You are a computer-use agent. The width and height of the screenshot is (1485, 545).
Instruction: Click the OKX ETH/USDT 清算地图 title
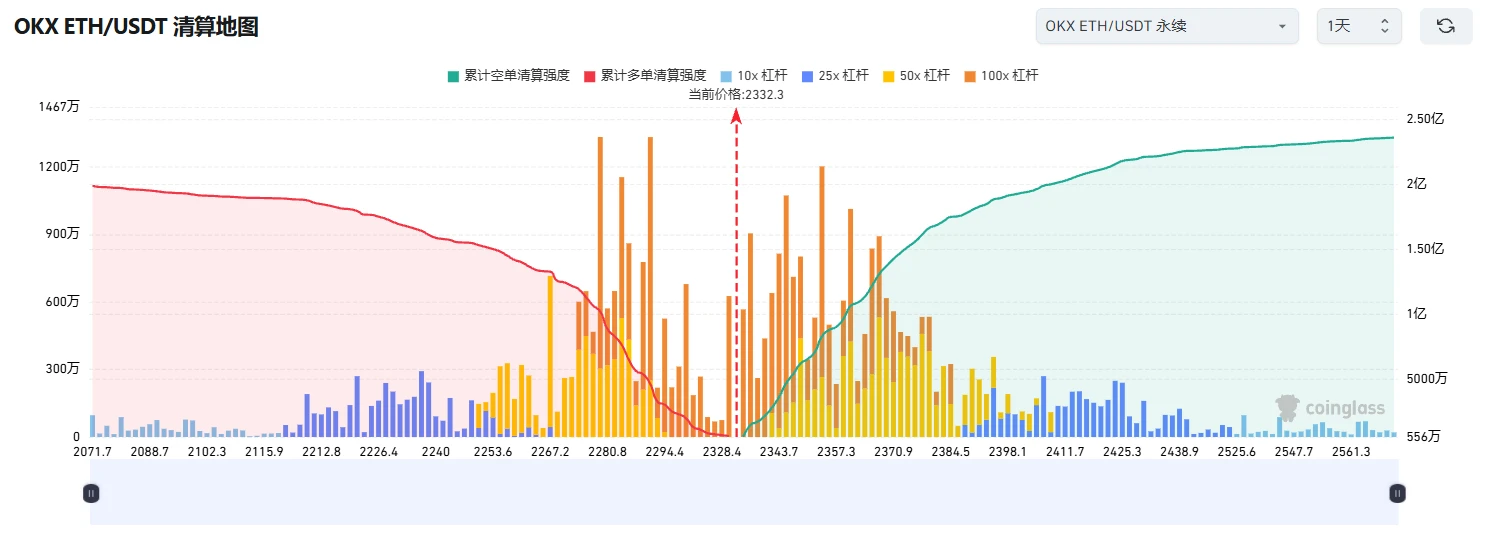(136, 27)
